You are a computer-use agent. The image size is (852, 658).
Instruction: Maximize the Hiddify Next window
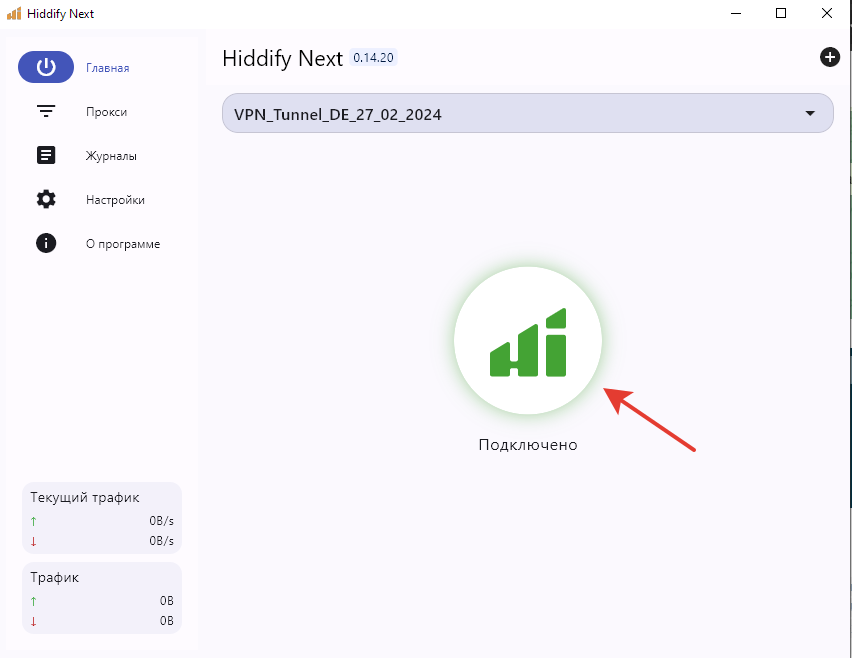pyautogui.click(x=781, y=13)
